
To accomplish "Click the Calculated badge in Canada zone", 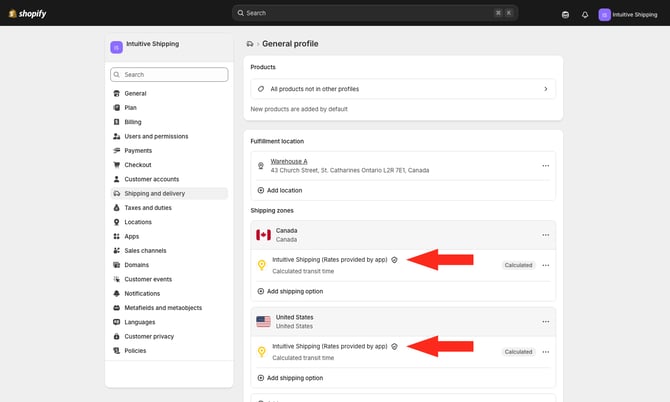I will tap(518, 266).
